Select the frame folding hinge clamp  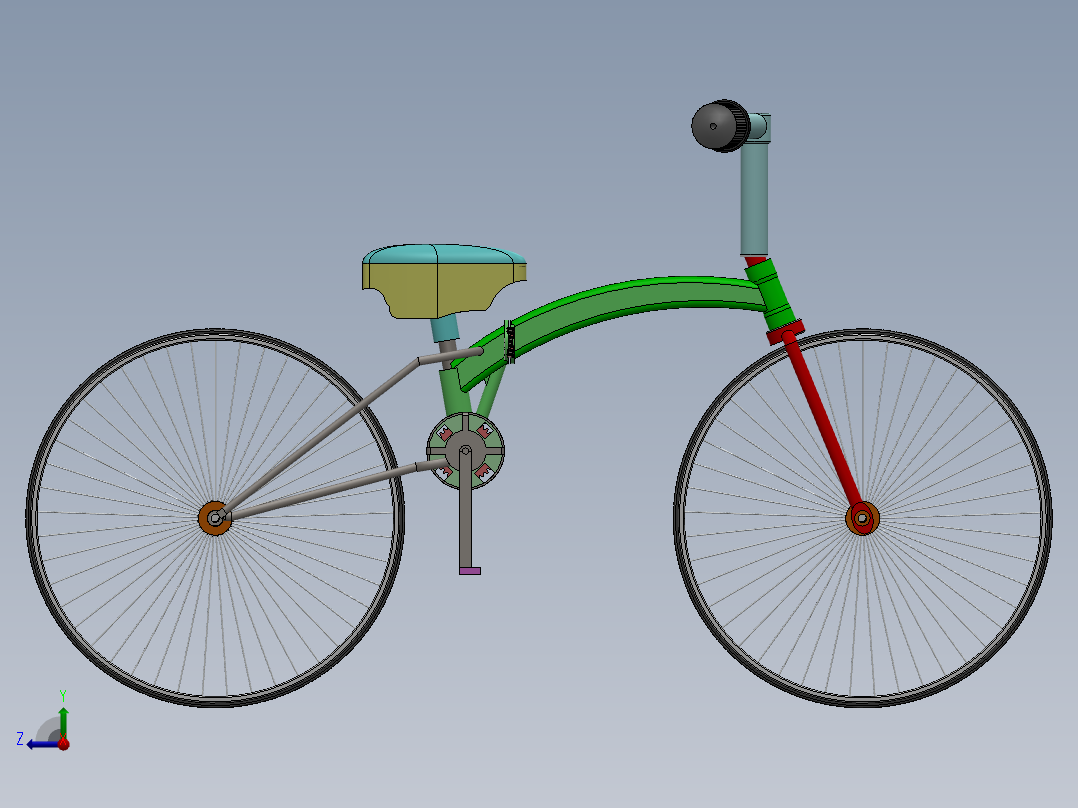[510, 342]
